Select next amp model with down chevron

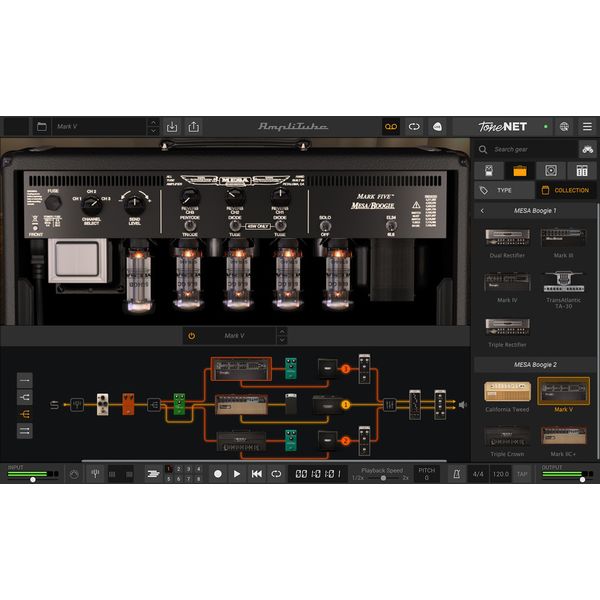point(282,340)
